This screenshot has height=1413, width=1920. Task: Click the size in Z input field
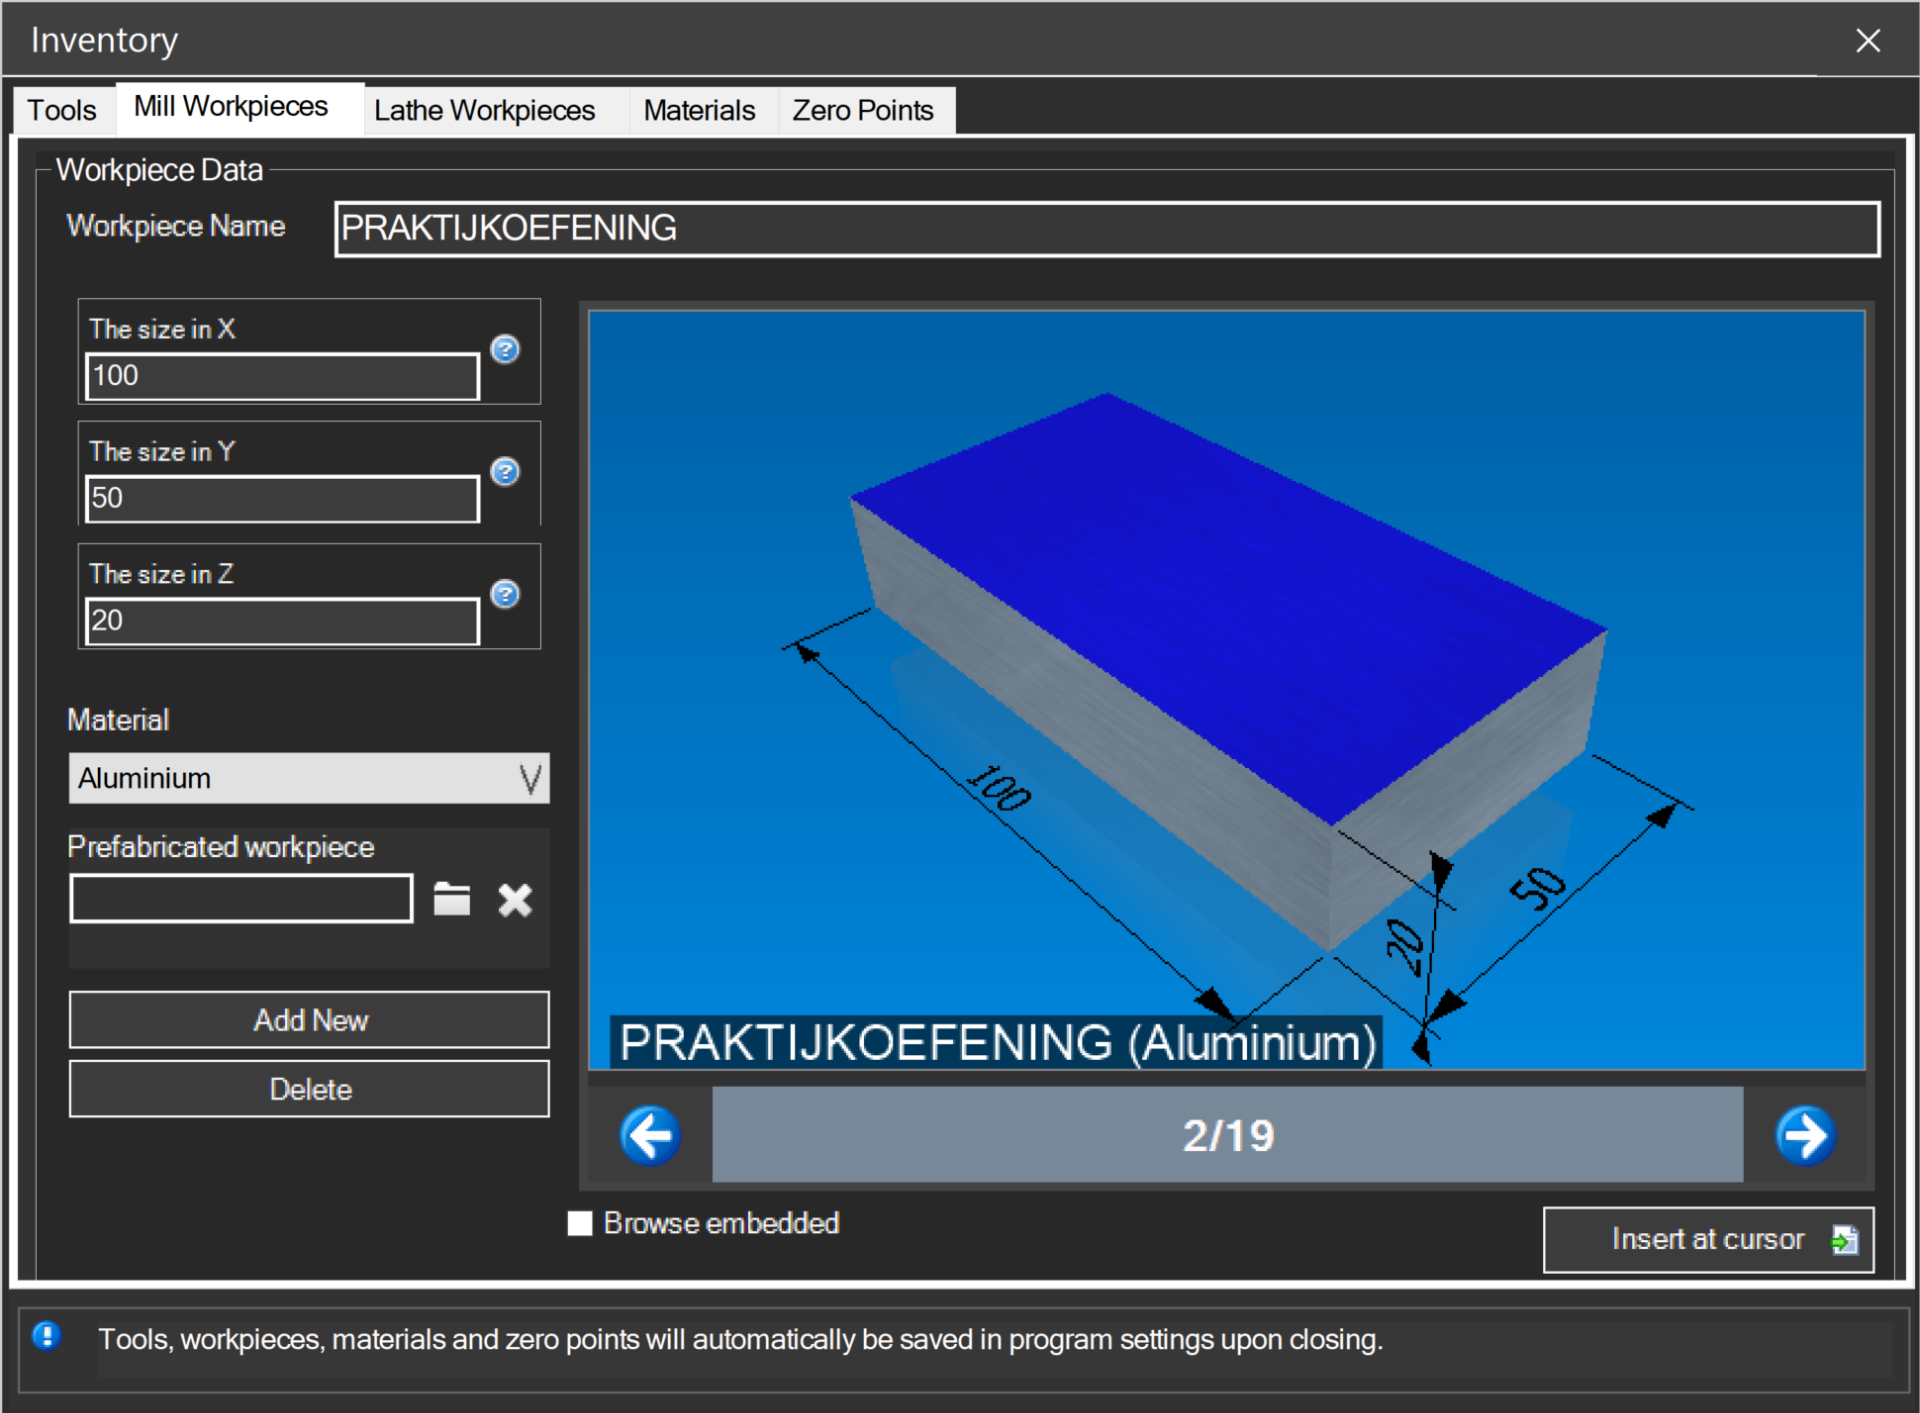pos(282,621)
